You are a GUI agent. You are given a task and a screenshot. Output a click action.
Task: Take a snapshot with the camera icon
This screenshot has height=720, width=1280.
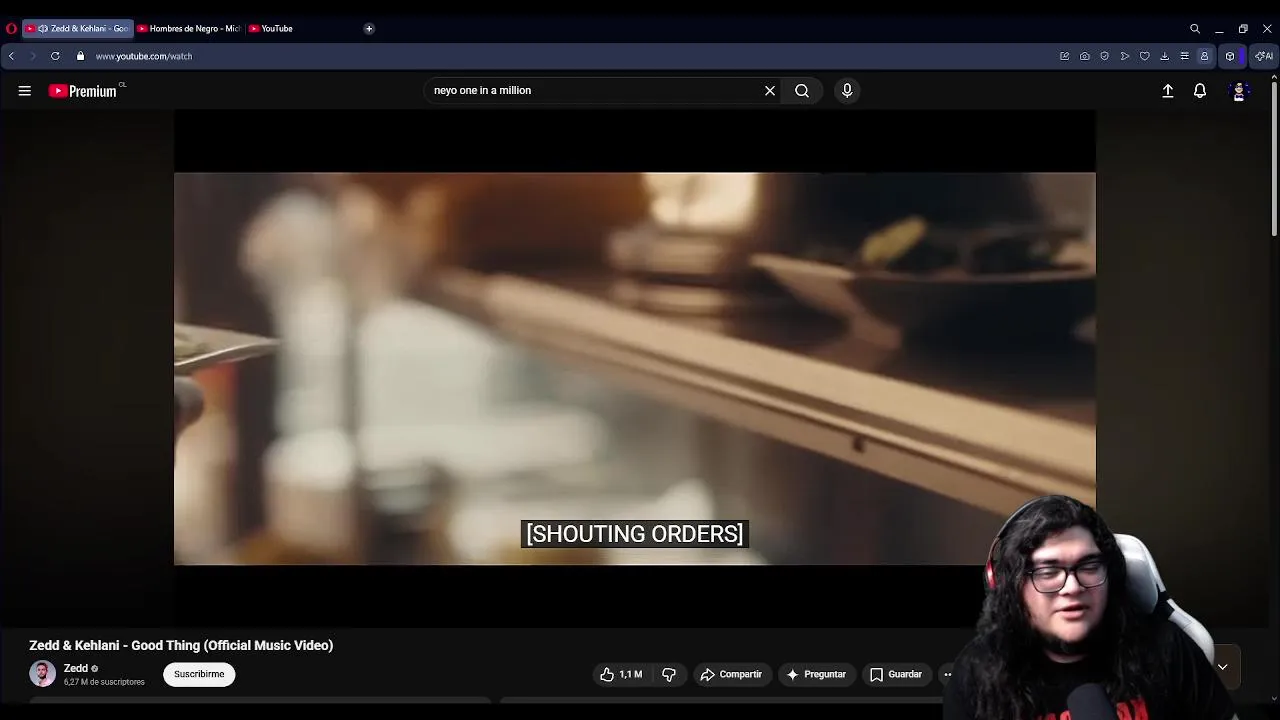point(1085,56)
